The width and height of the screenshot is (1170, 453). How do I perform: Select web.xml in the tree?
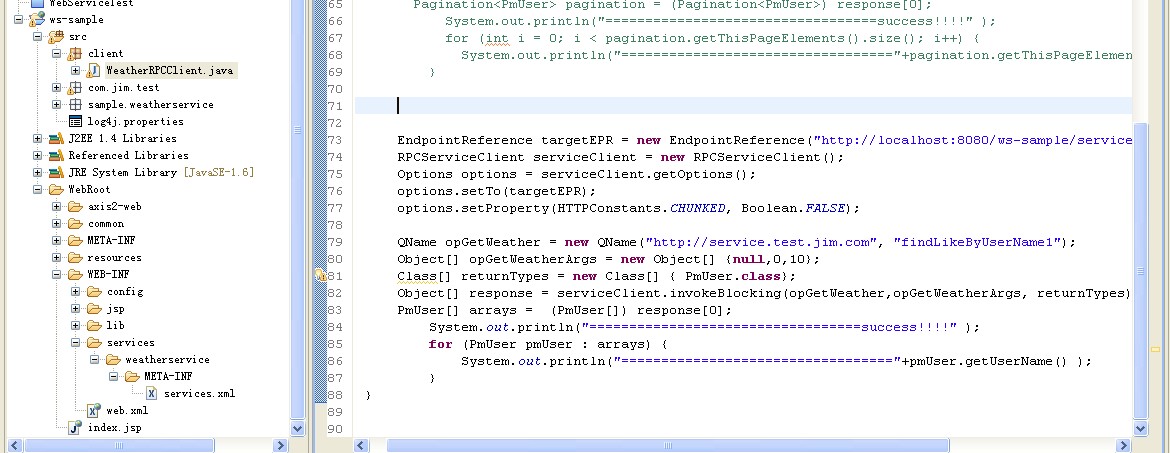coord(127,410)
